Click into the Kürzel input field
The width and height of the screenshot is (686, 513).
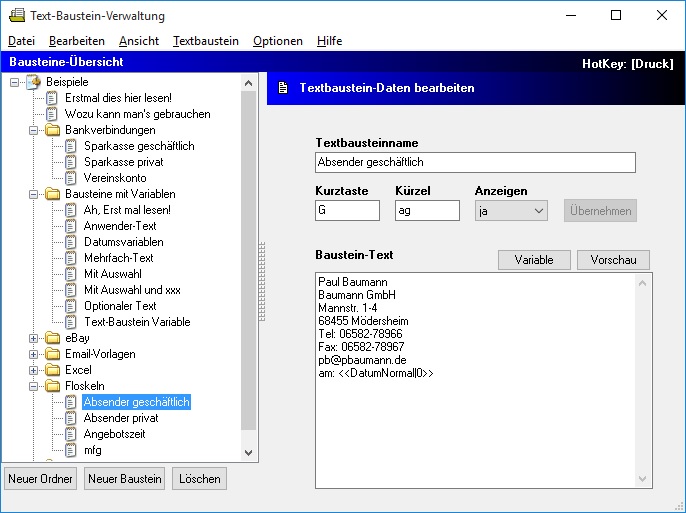pyautogui.click(x=427, y=211)
